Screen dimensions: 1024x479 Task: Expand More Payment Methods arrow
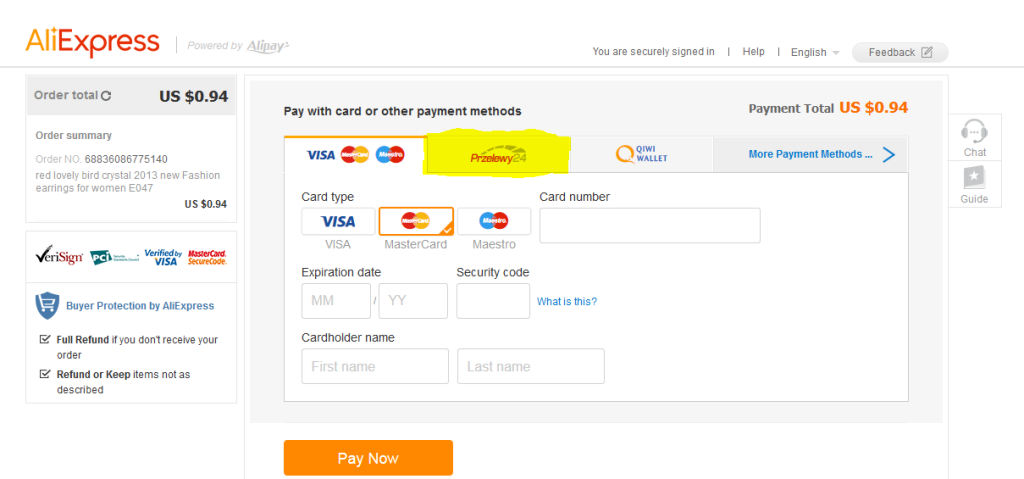click(x=888, y=155)
